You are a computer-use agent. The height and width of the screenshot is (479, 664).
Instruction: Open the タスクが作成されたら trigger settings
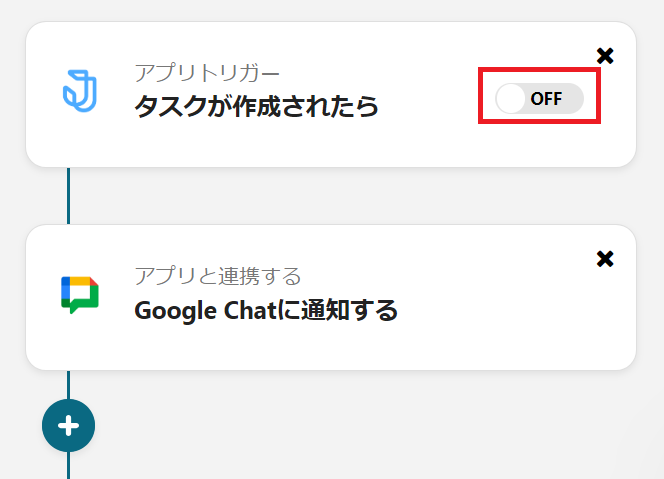click(x=257, y=106)
